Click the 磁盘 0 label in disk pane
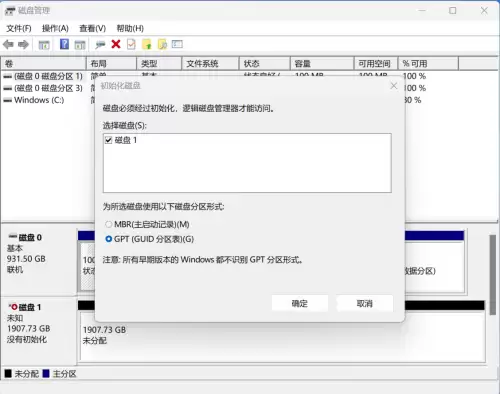500x394 pixels. 30,237
